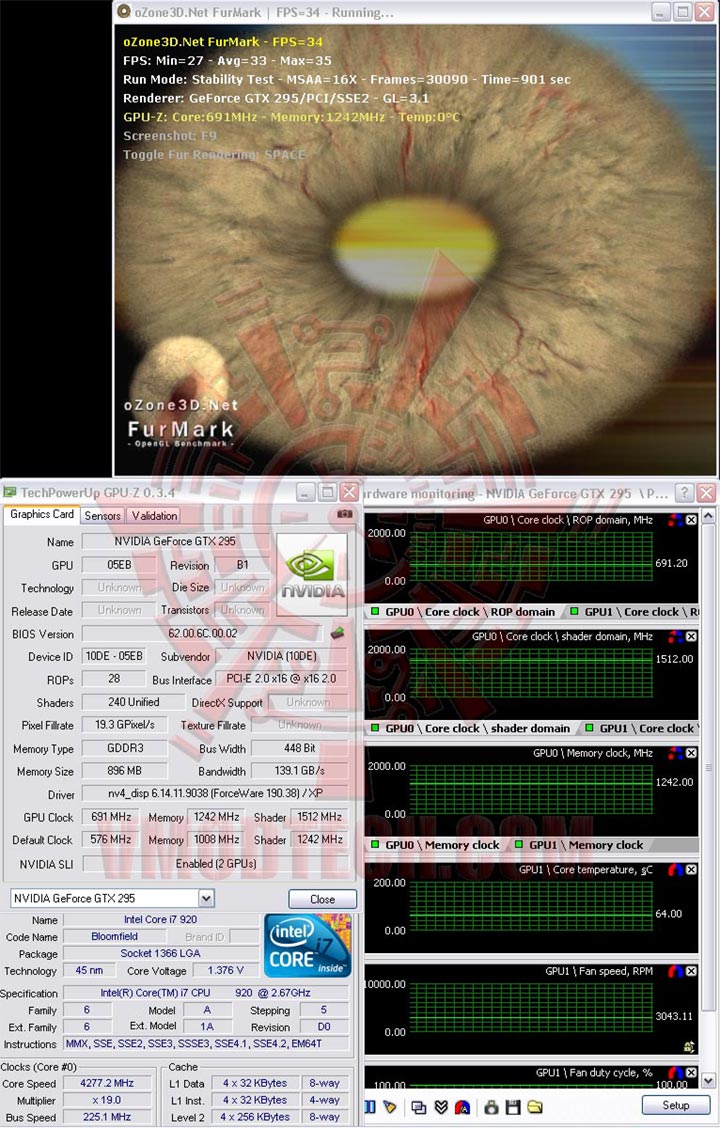Click the FurMark window title bar icon
Screen dimensions: 720x1128
pos(124,12)
